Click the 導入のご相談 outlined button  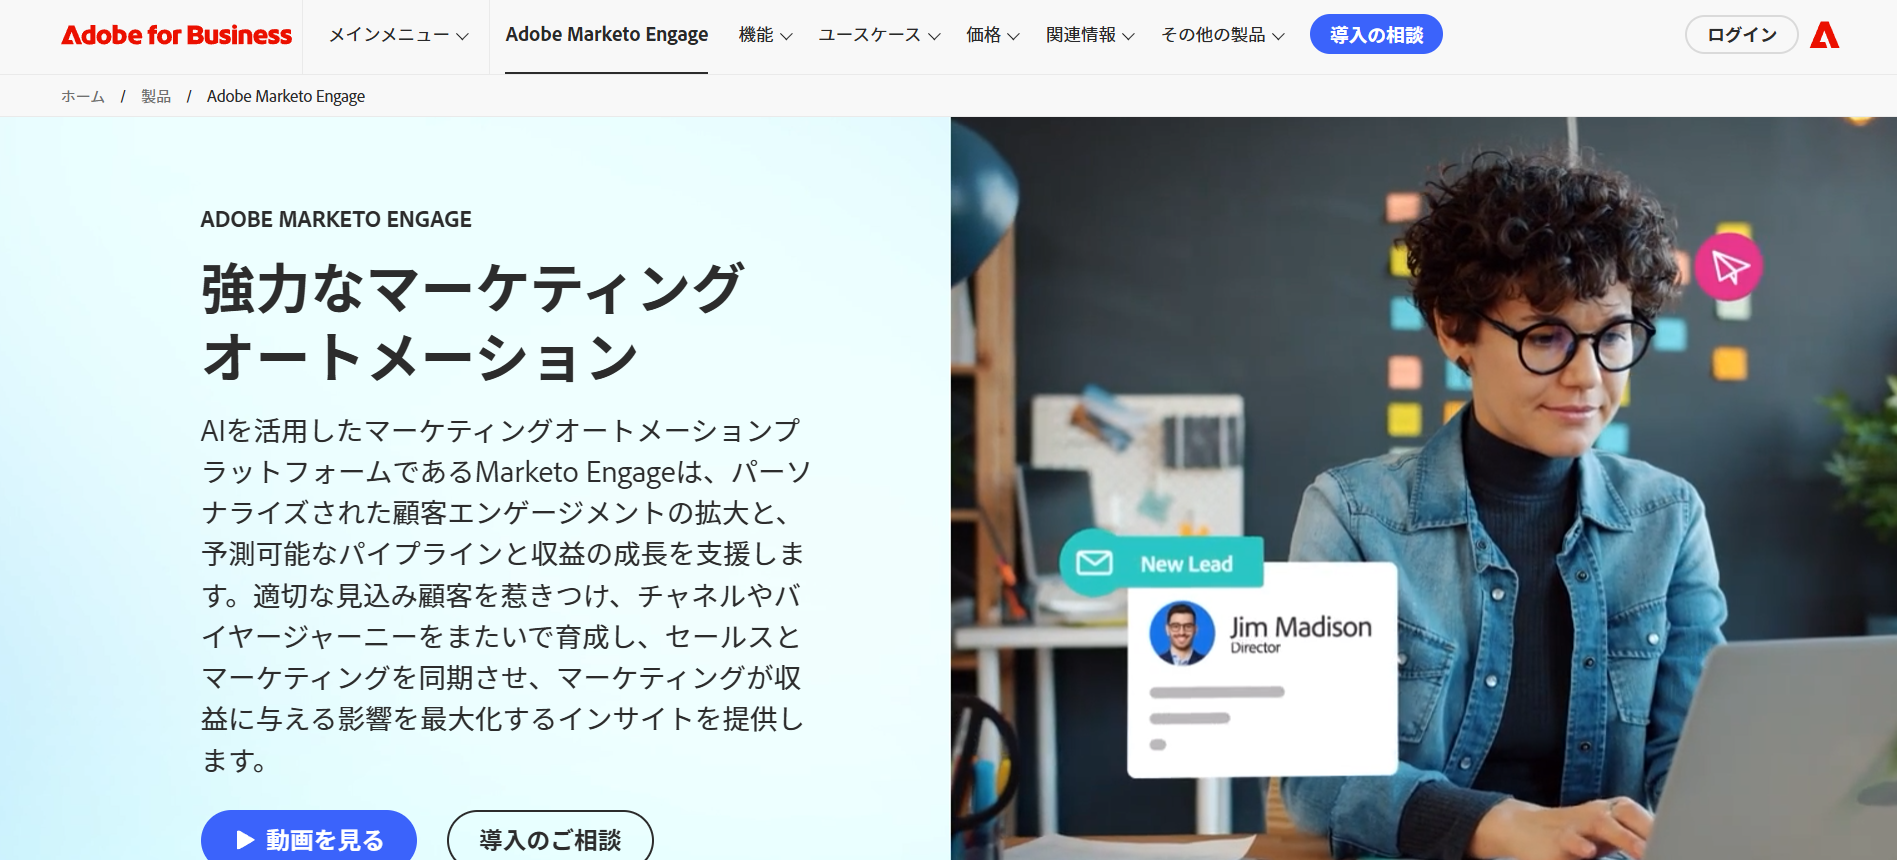click(x=550, y=838)
